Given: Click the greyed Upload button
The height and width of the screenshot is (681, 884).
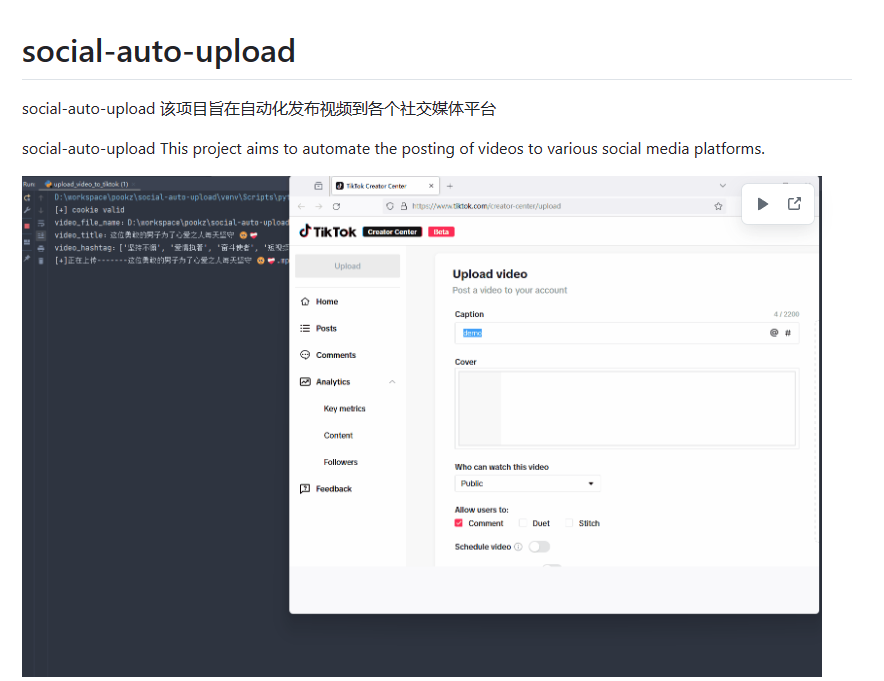Looking at the screenshot, I should click(347, 266).
